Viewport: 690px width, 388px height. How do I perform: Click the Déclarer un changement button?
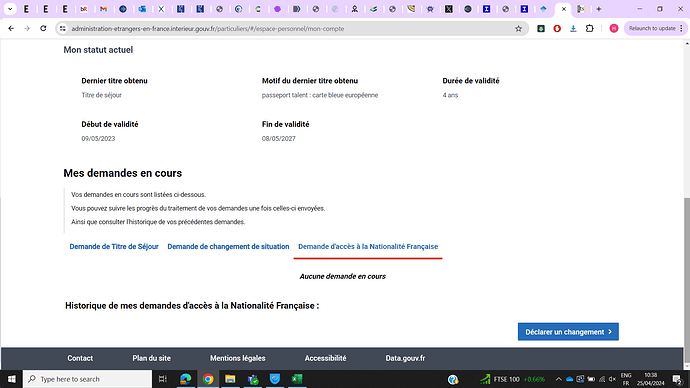[568, 332]
